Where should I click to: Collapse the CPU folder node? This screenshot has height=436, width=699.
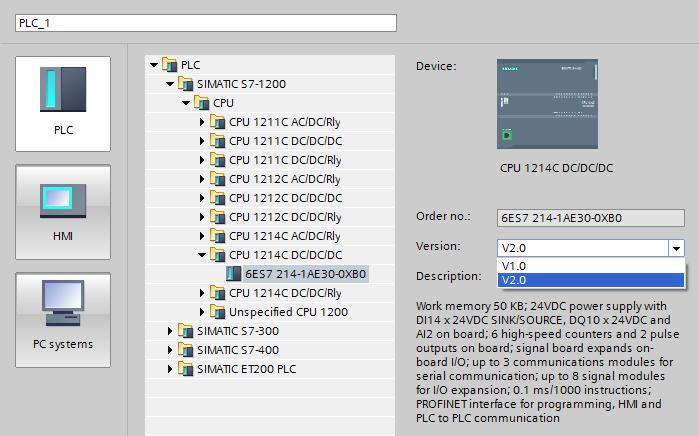pyautogui.click(x=186, y=103)
